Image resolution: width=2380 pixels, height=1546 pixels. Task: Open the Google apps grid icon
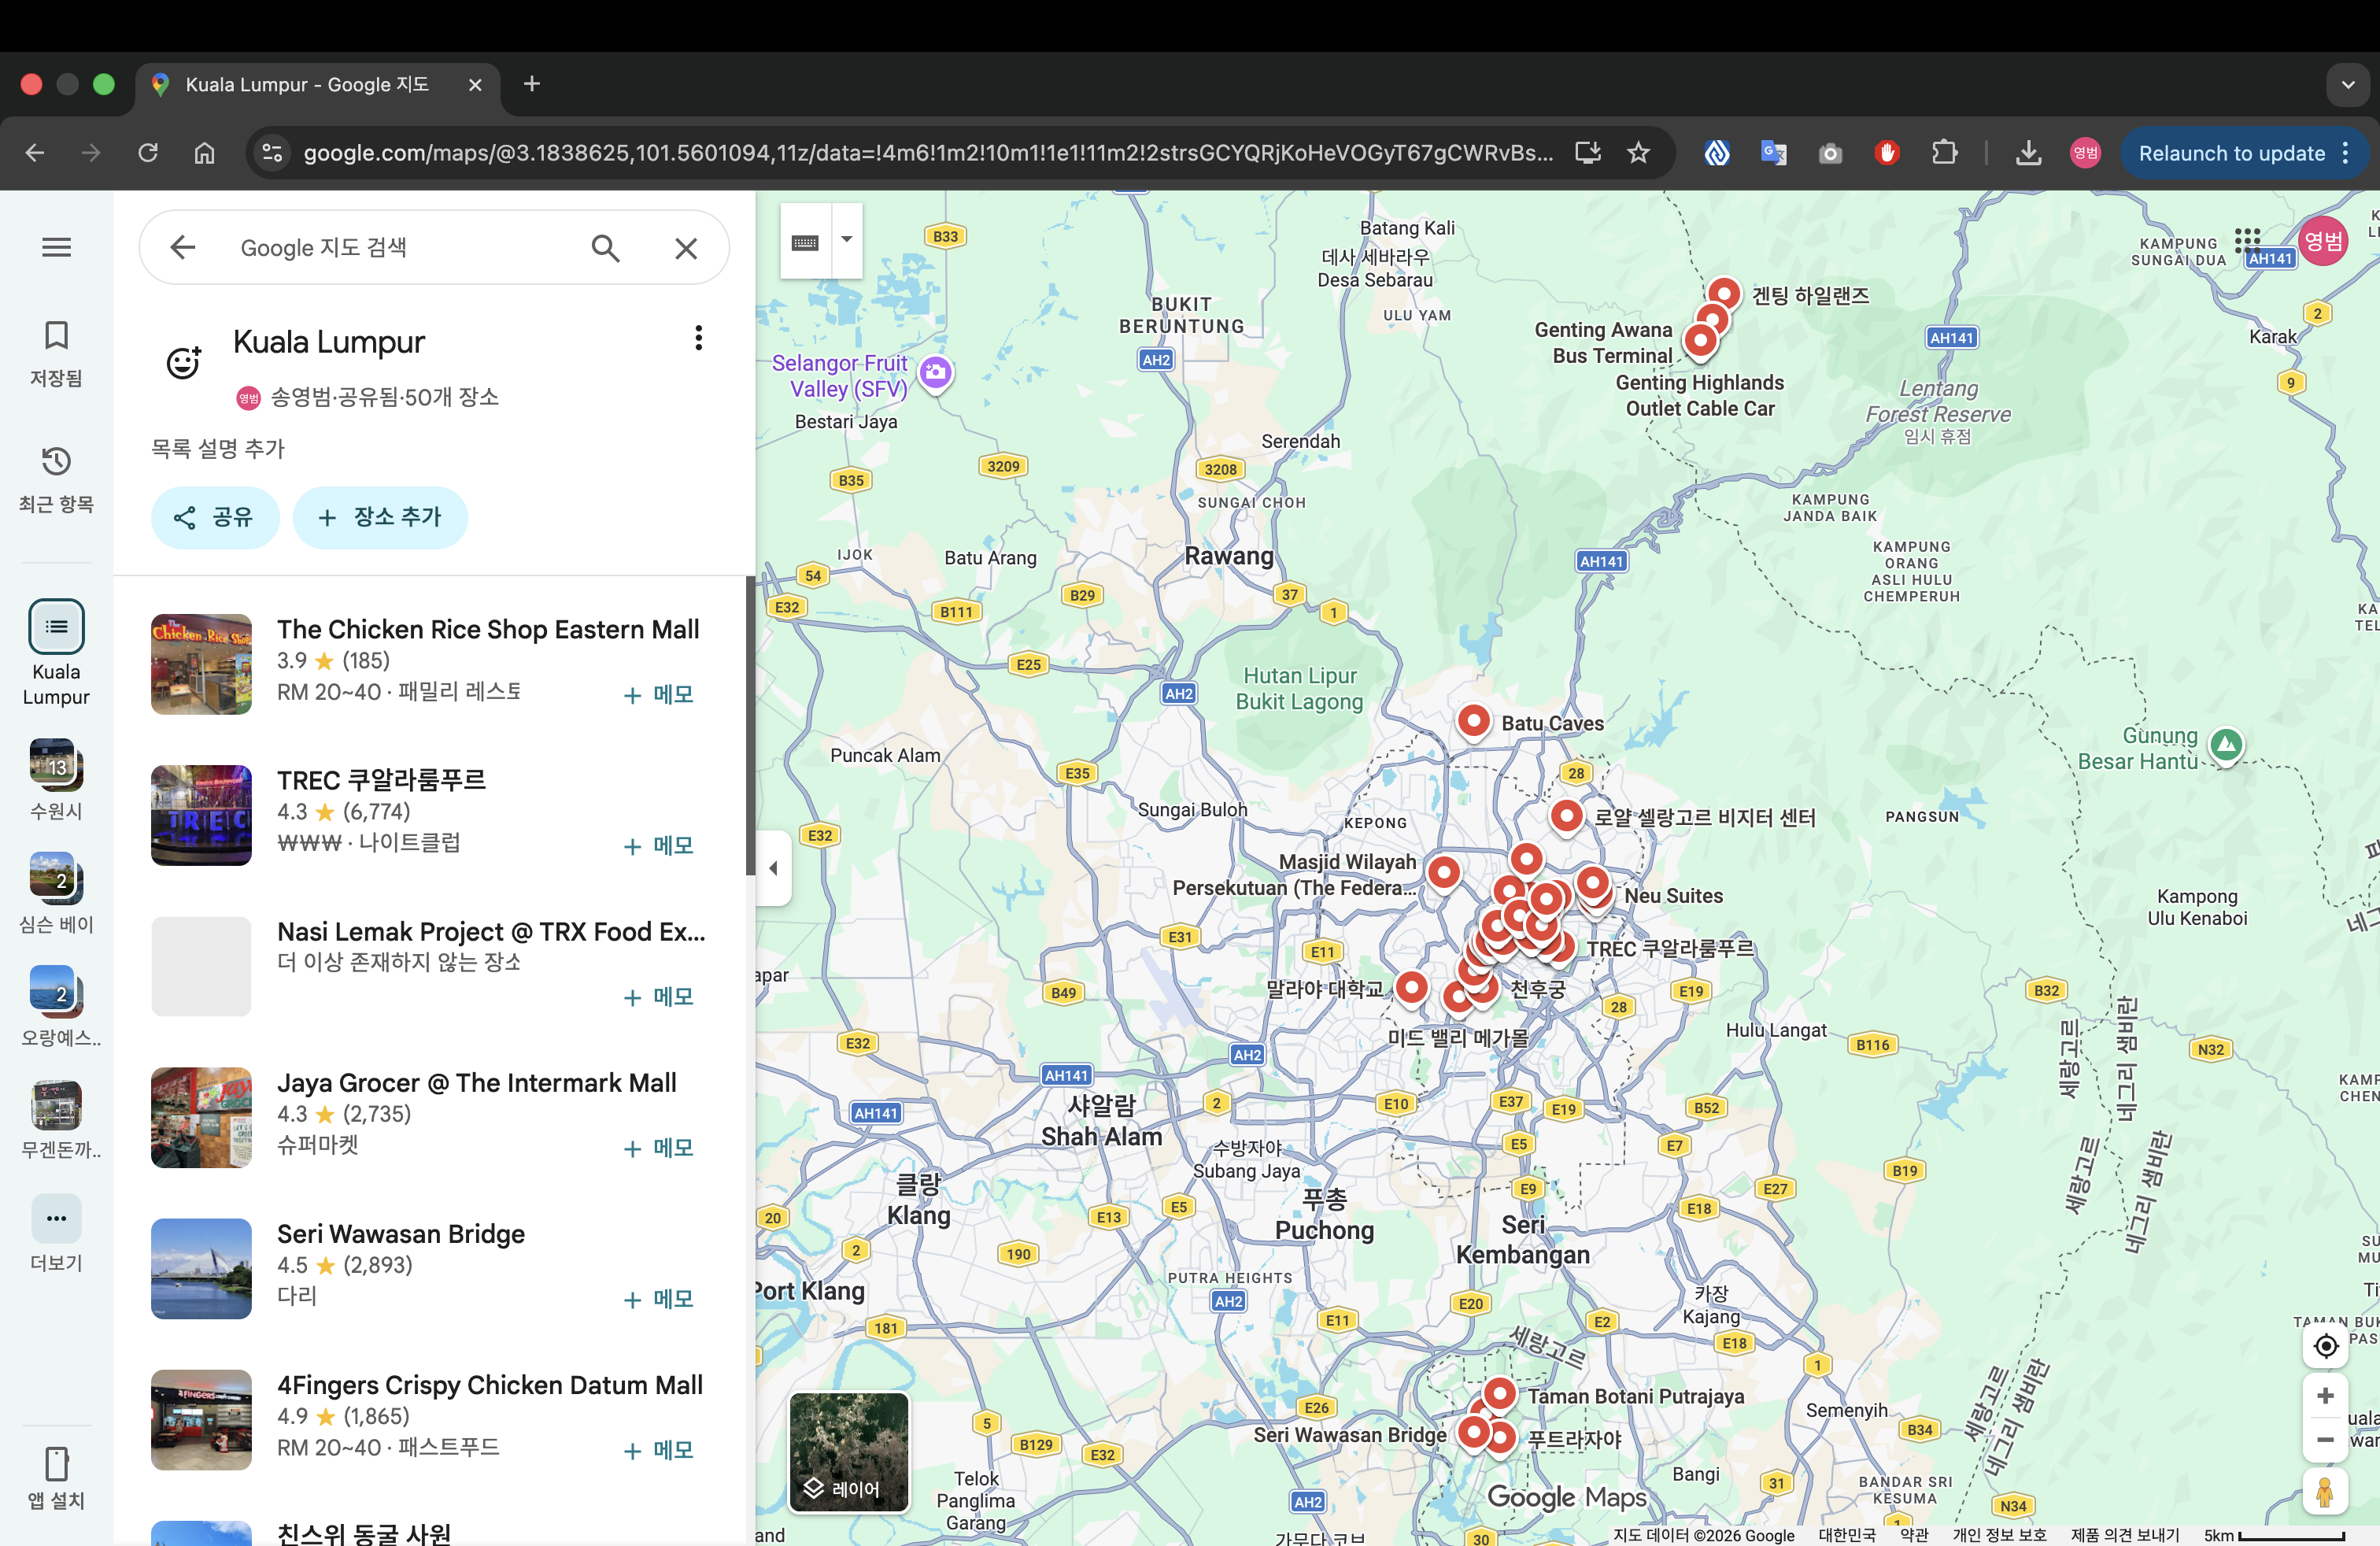[2247, 240]
